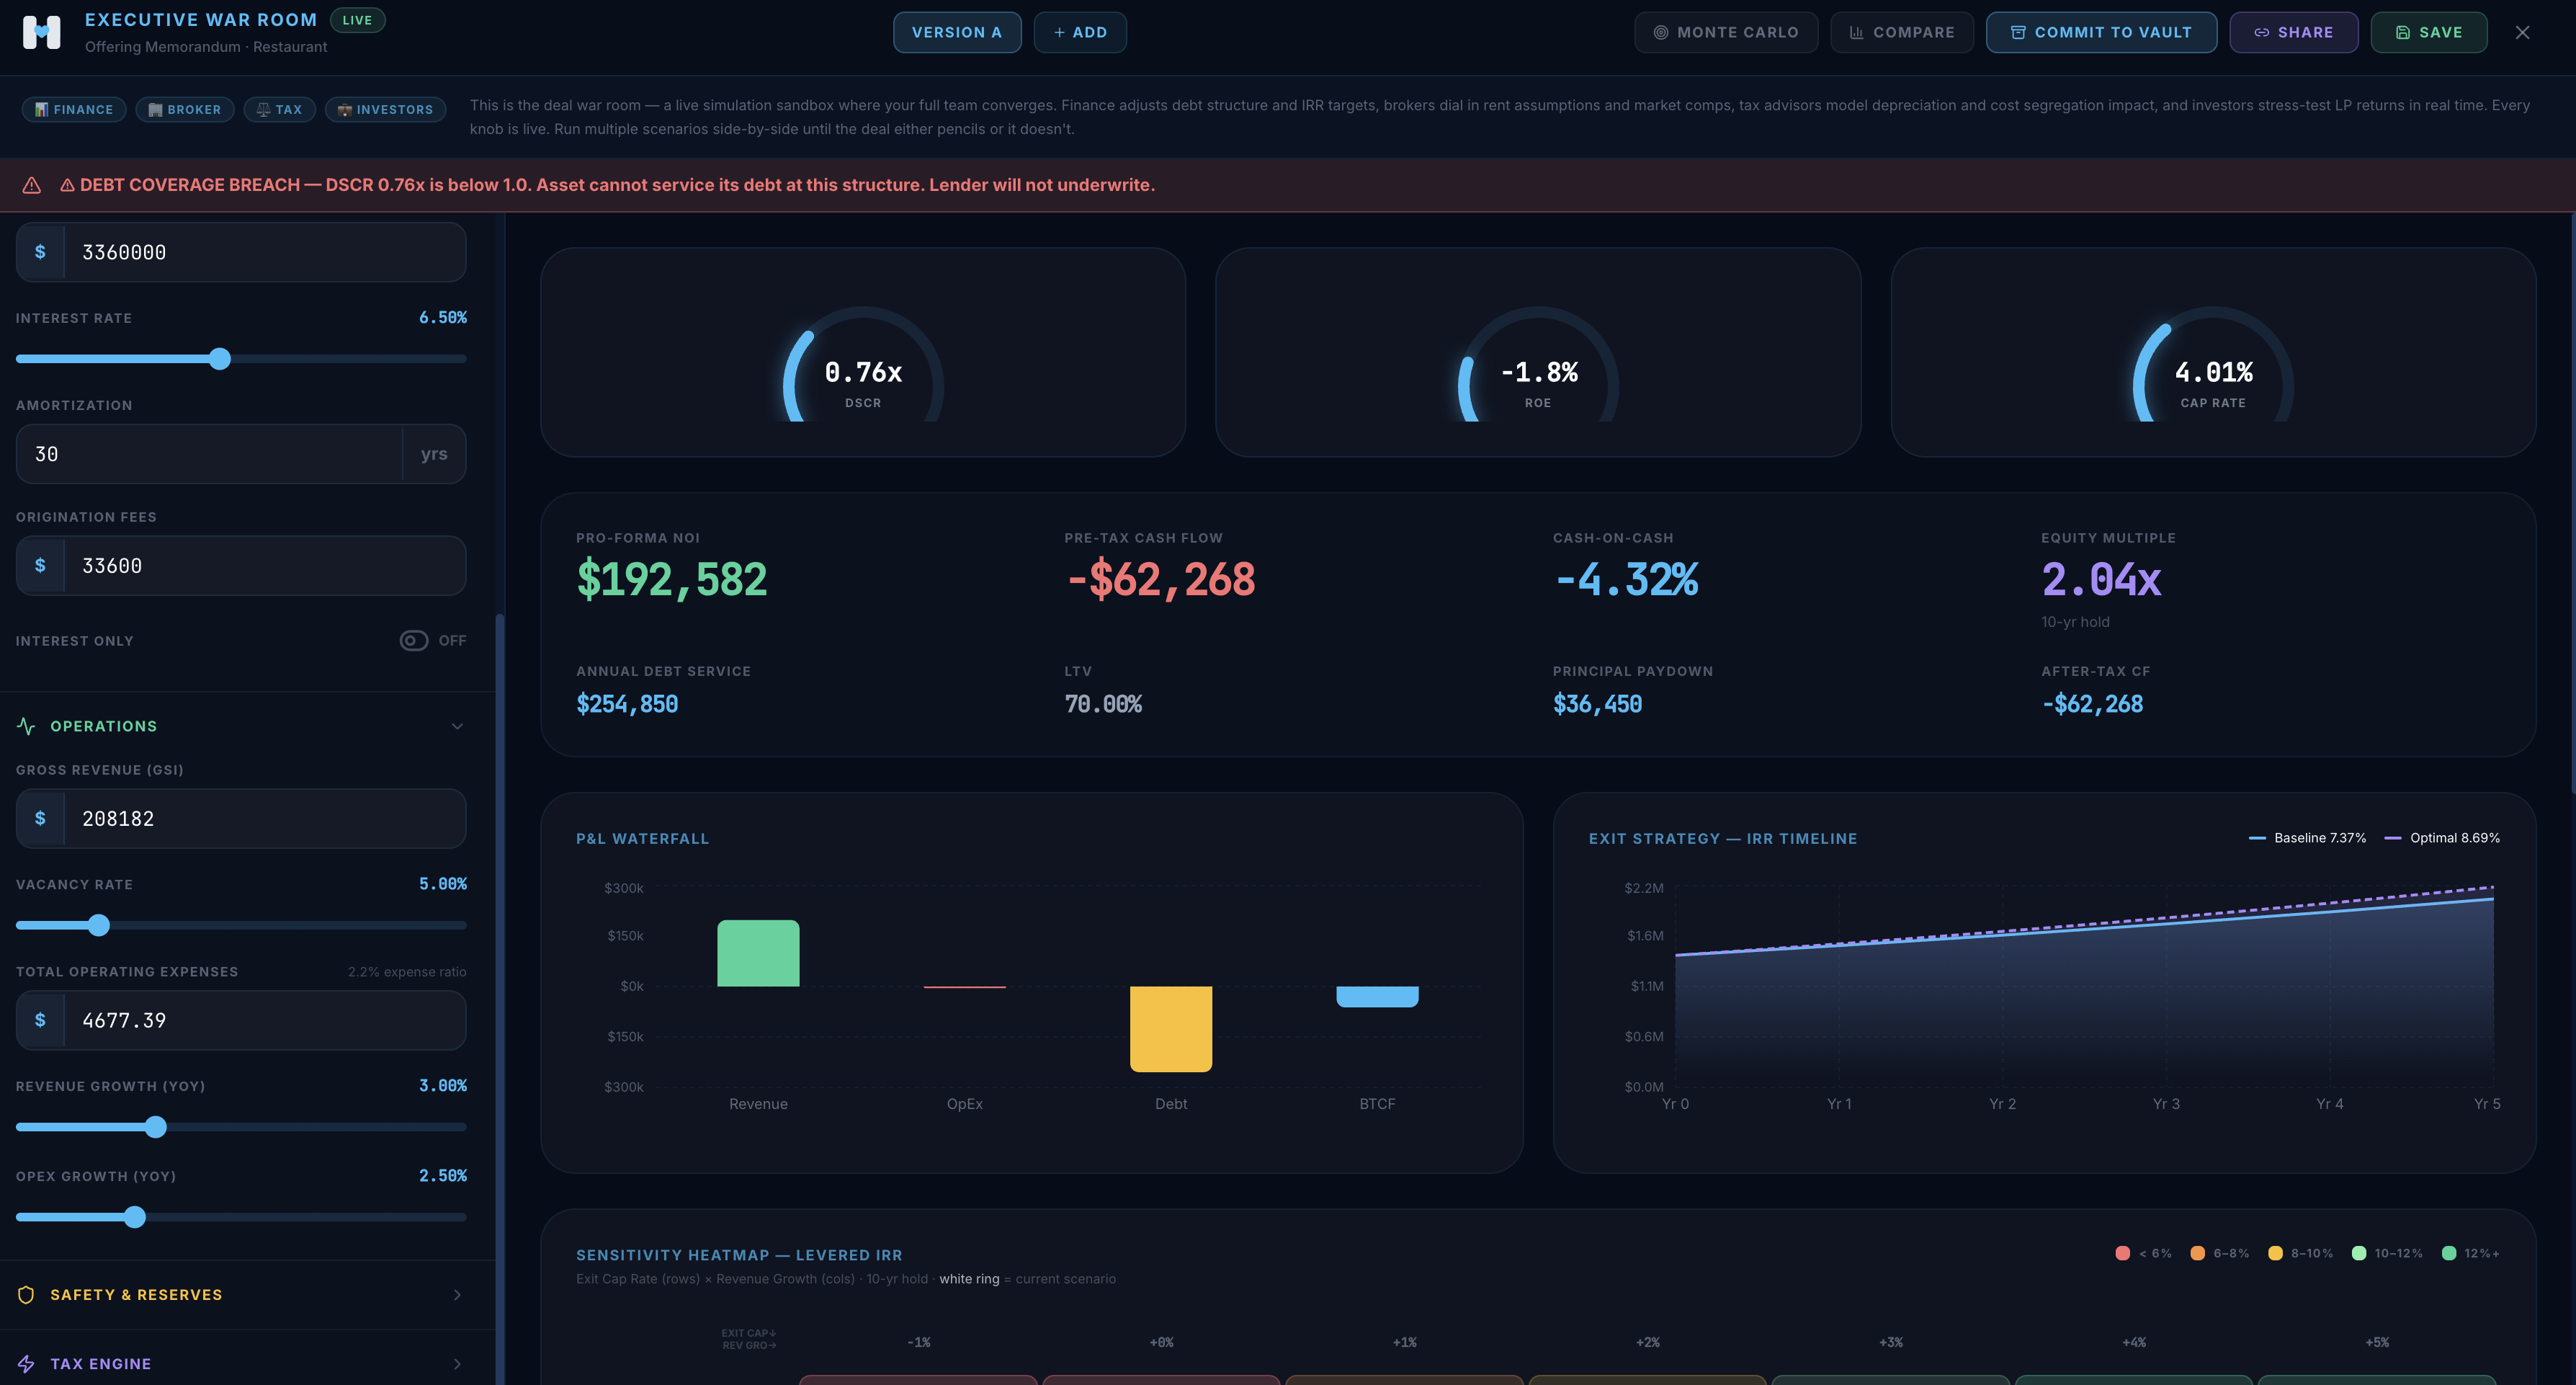Viewport: 2576px width, 1385px height.
Task: Click the Monte Carlo target icon
Action: pyautogui.click(x=1660, y=32)
